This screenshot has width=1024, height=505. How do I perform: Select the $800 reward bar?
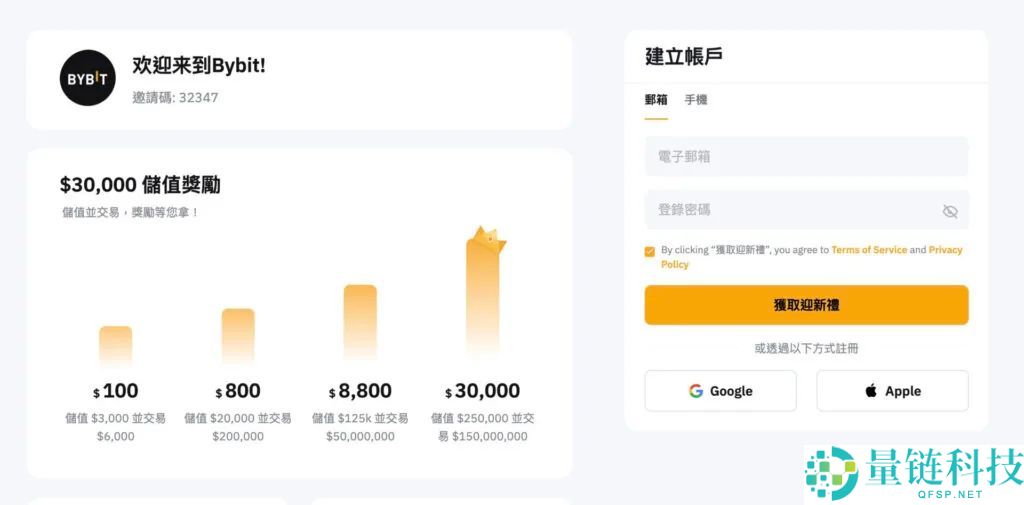[x=238, y=336]
